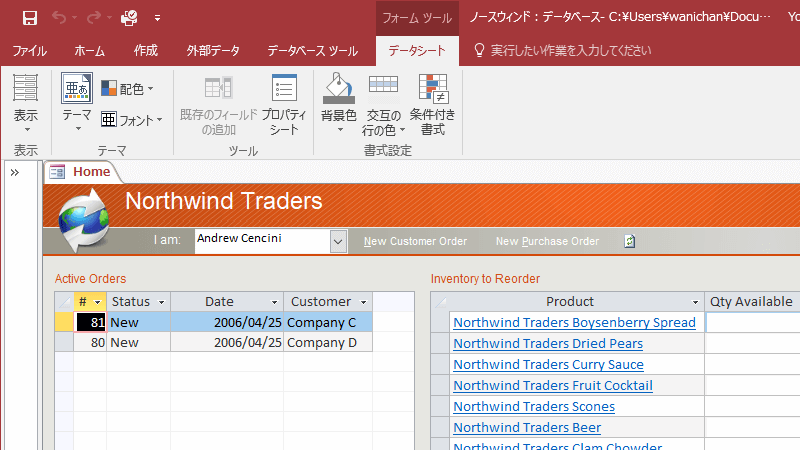Image resolution: width=800 pixels, height=450 pixels.
Task: Open the ファイル tab
Action: click(30, 51)
